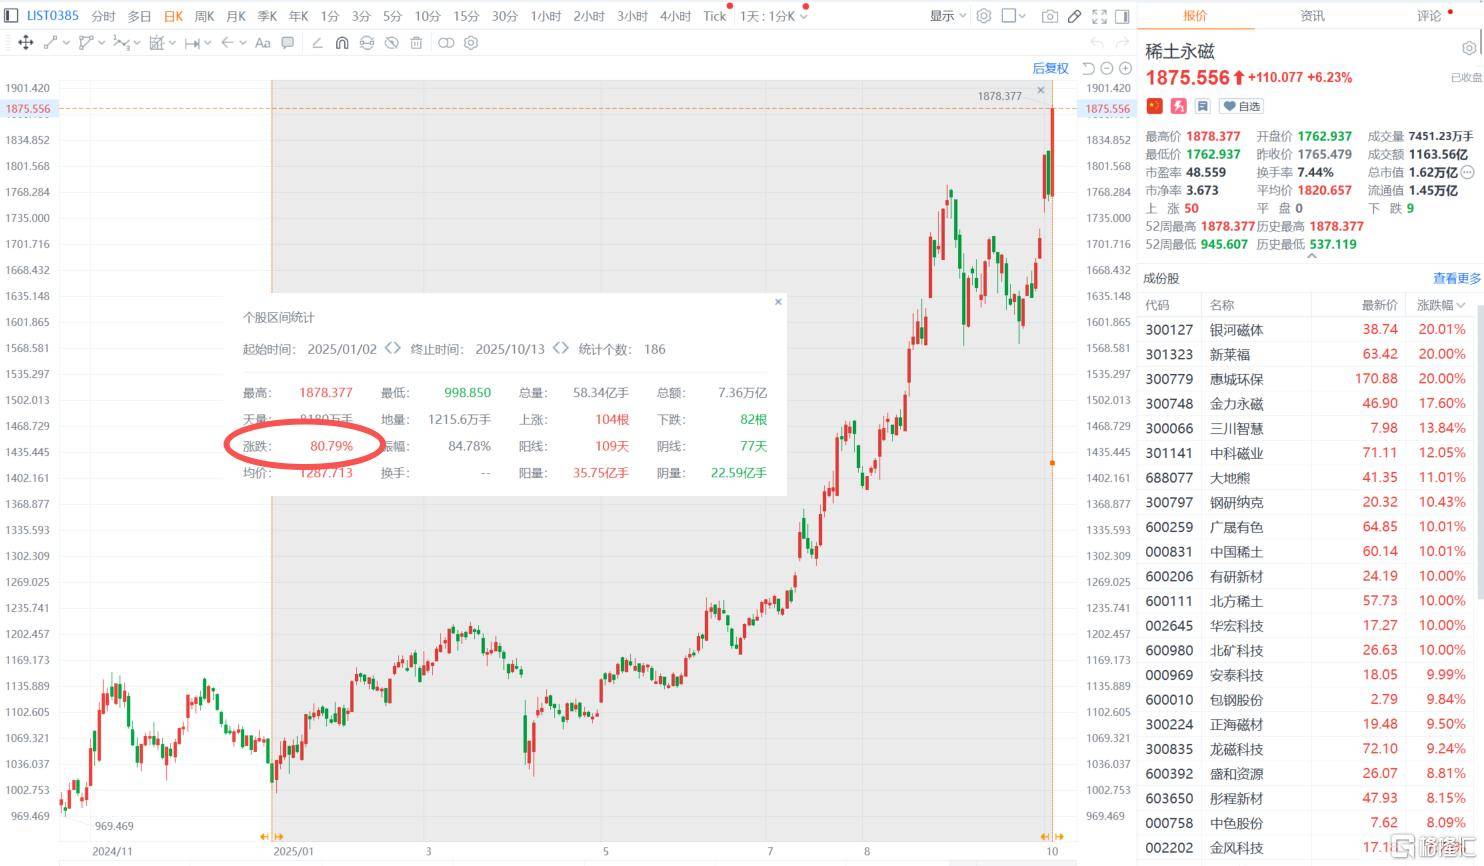Zoom out the K-line chart
The image size is (1484, 866).
tap(1107, 68)
